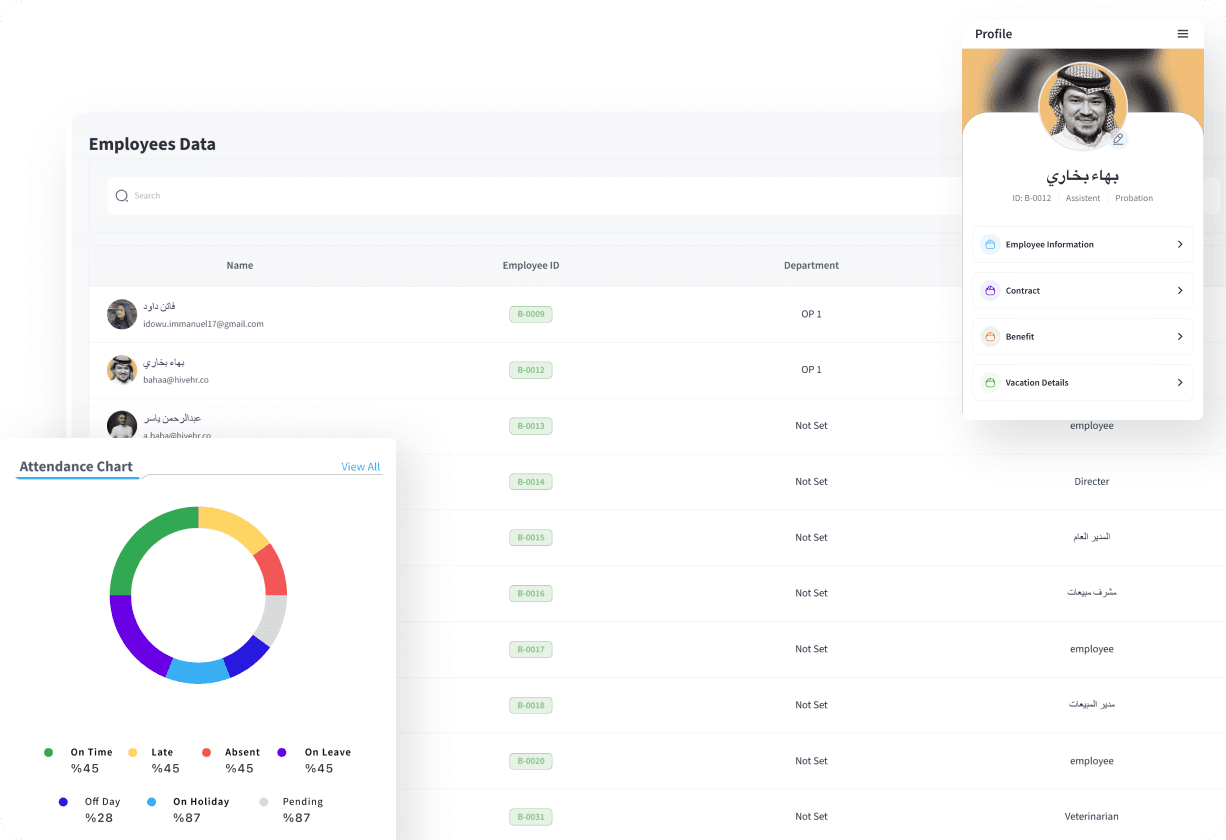Click the orange Benefit icon

point(990,337)
